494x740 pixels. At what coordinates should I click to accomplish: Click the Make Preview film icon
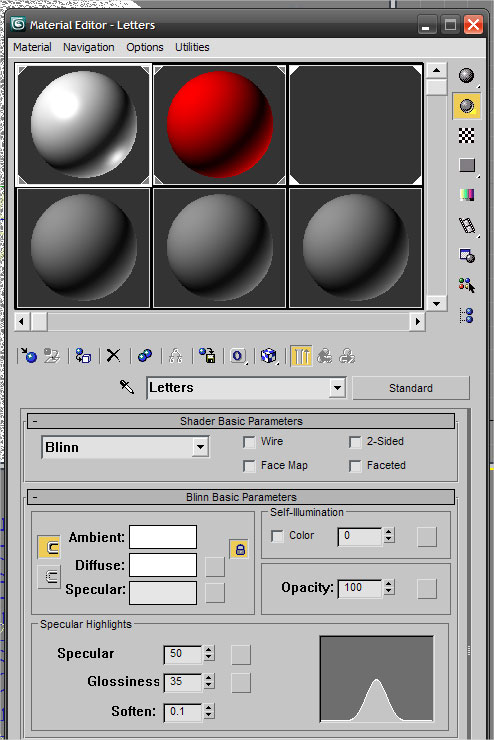(466, 226)
